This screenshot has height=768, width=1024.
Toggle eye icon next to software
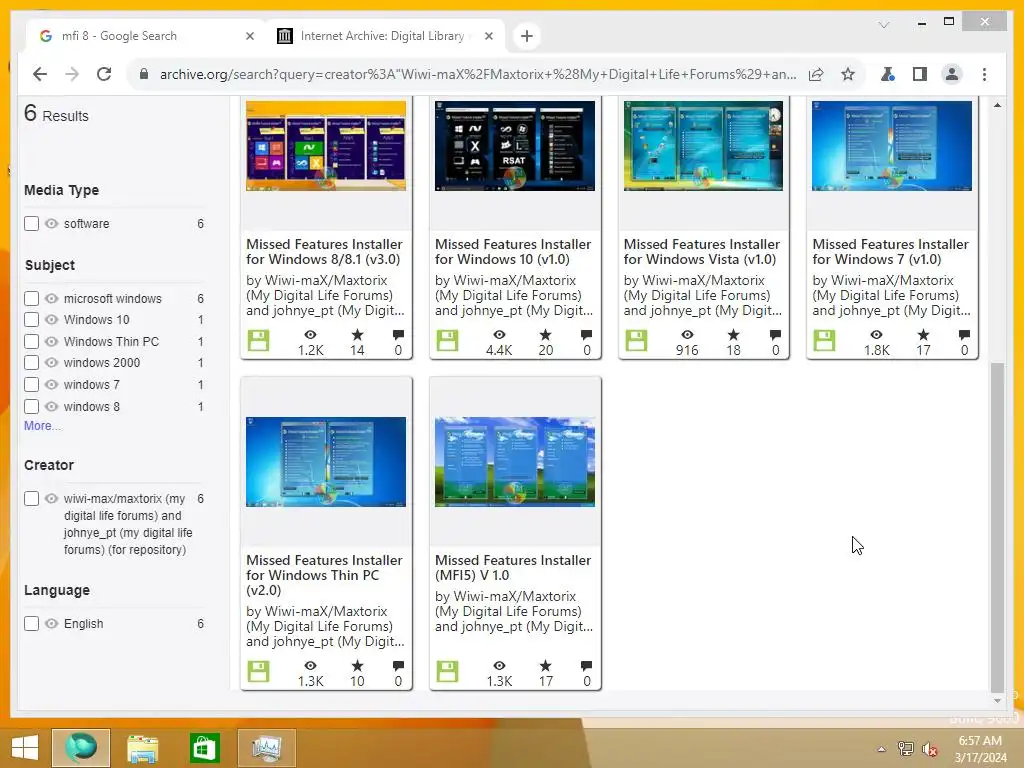click(52, 223)
